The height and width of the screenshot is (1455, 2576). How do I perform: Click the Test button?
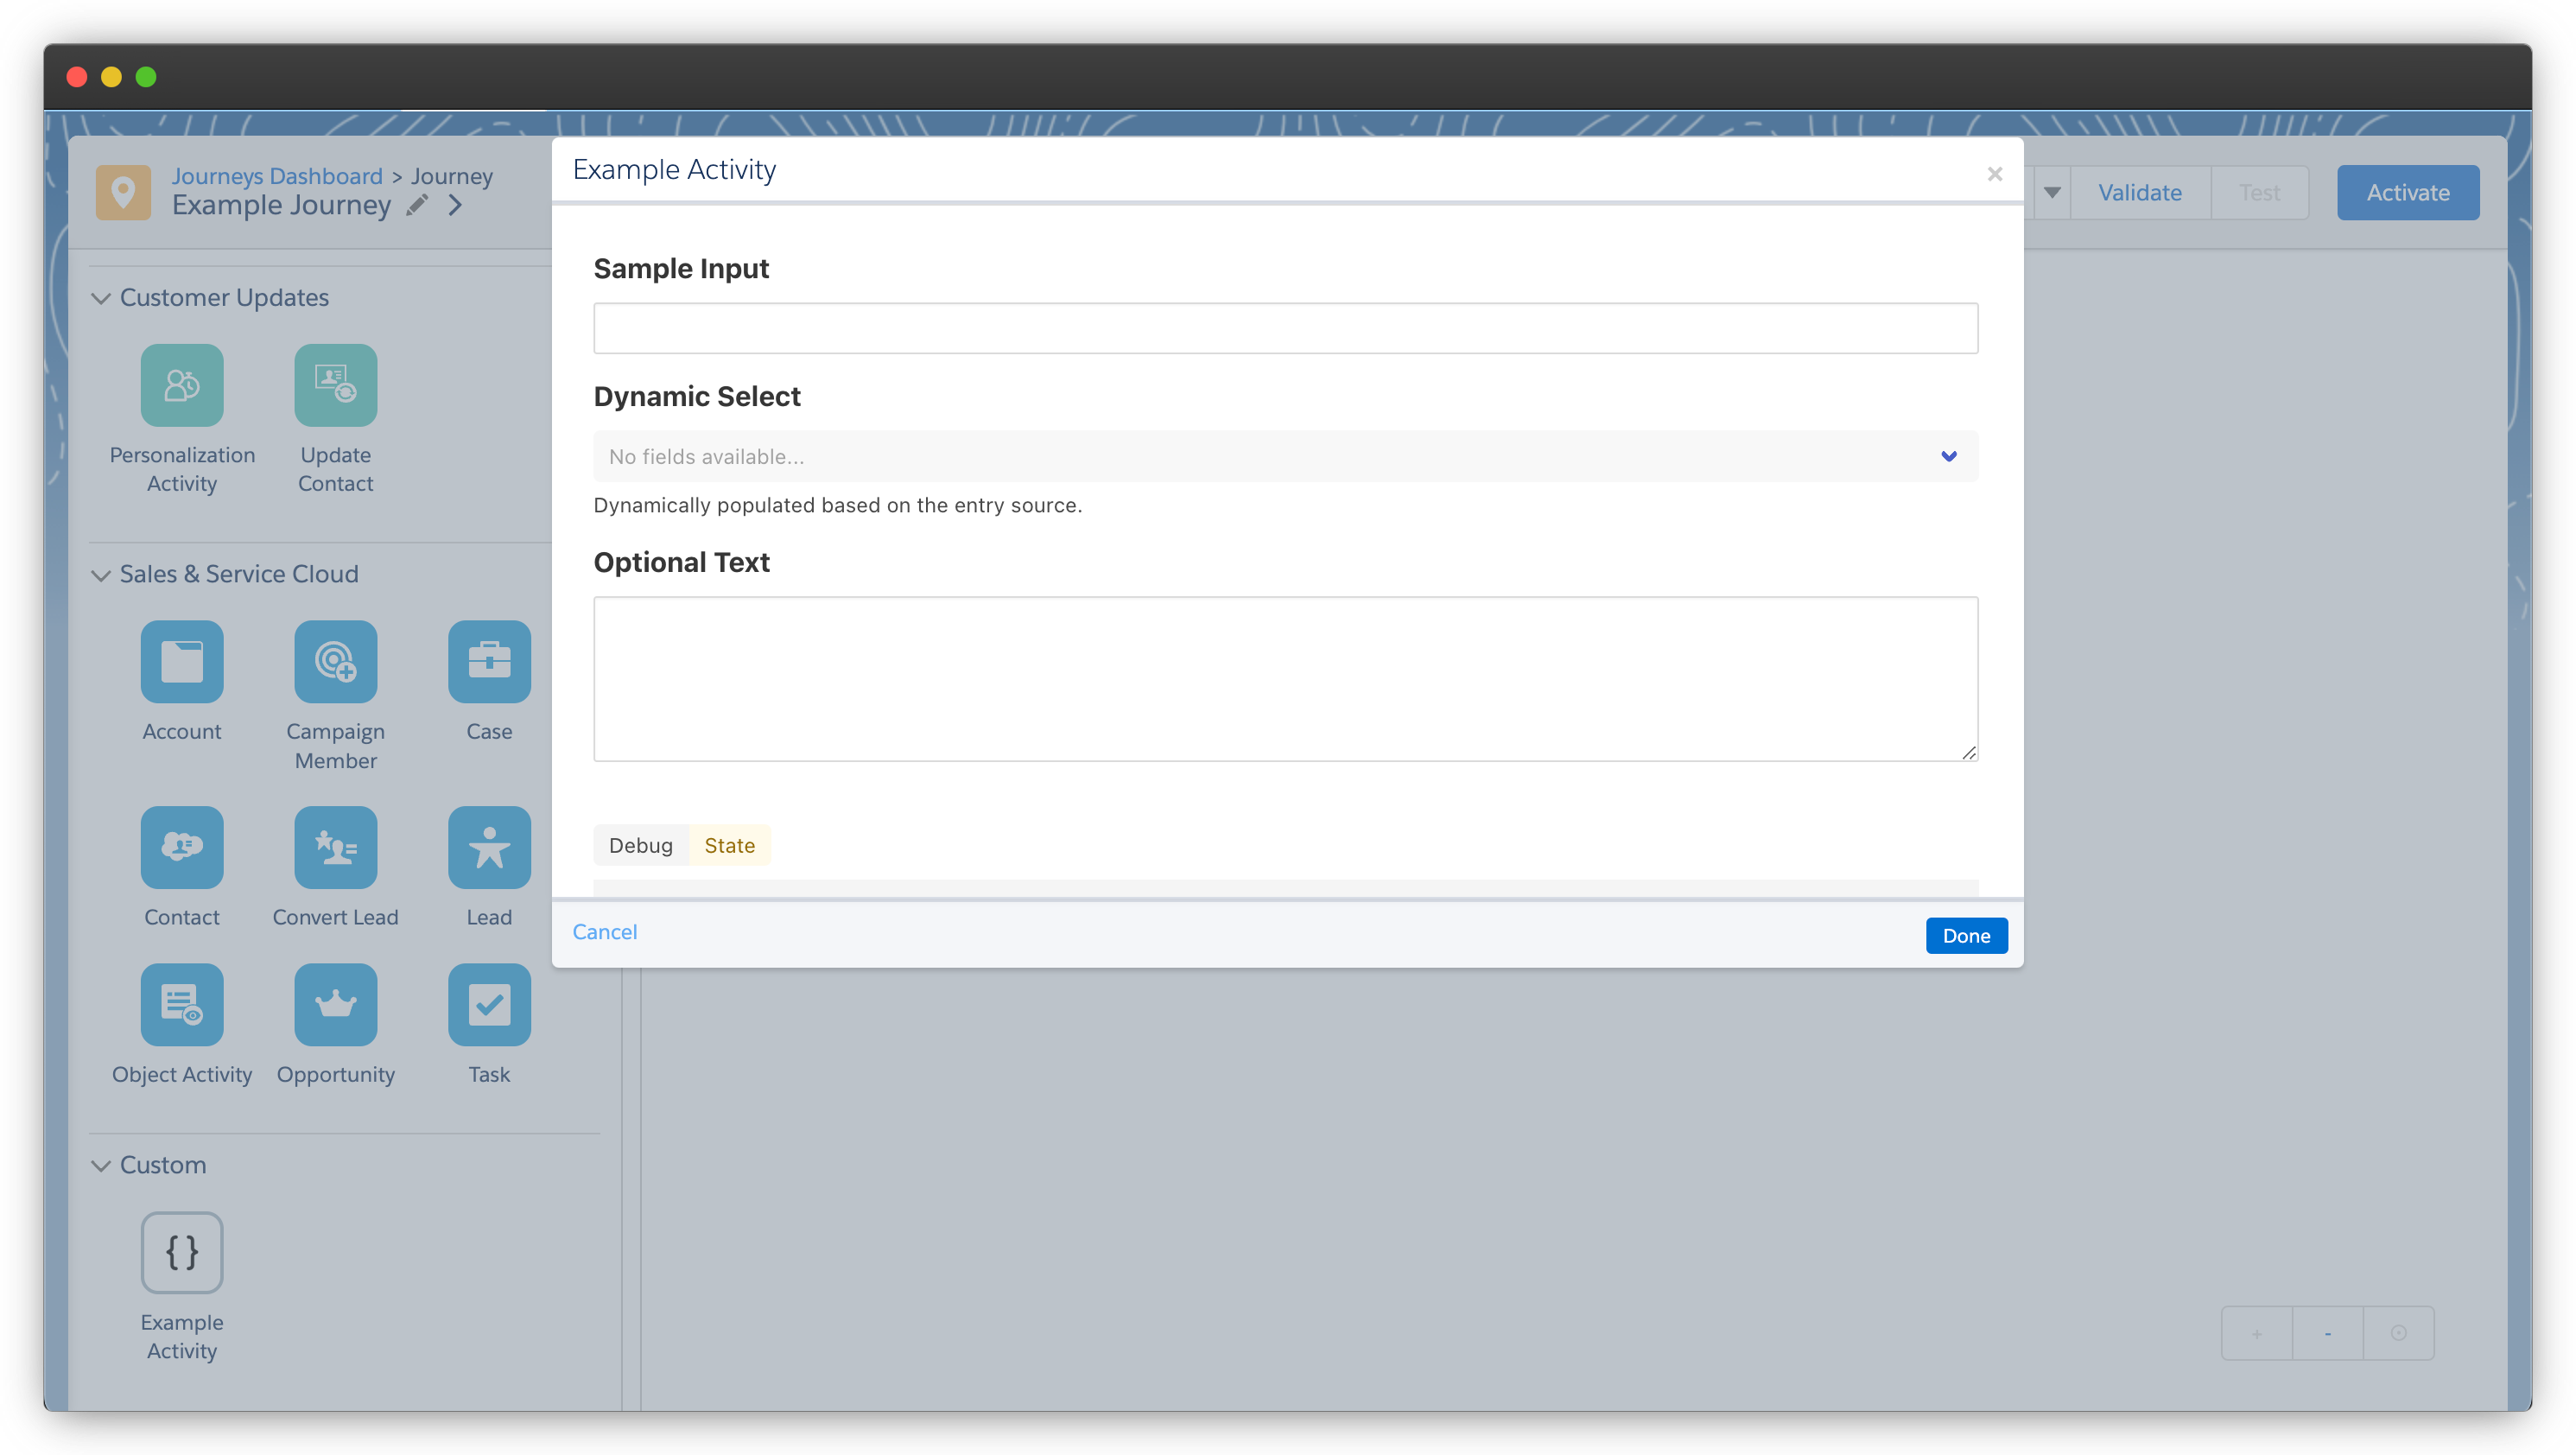click(x=2259, y=192)
